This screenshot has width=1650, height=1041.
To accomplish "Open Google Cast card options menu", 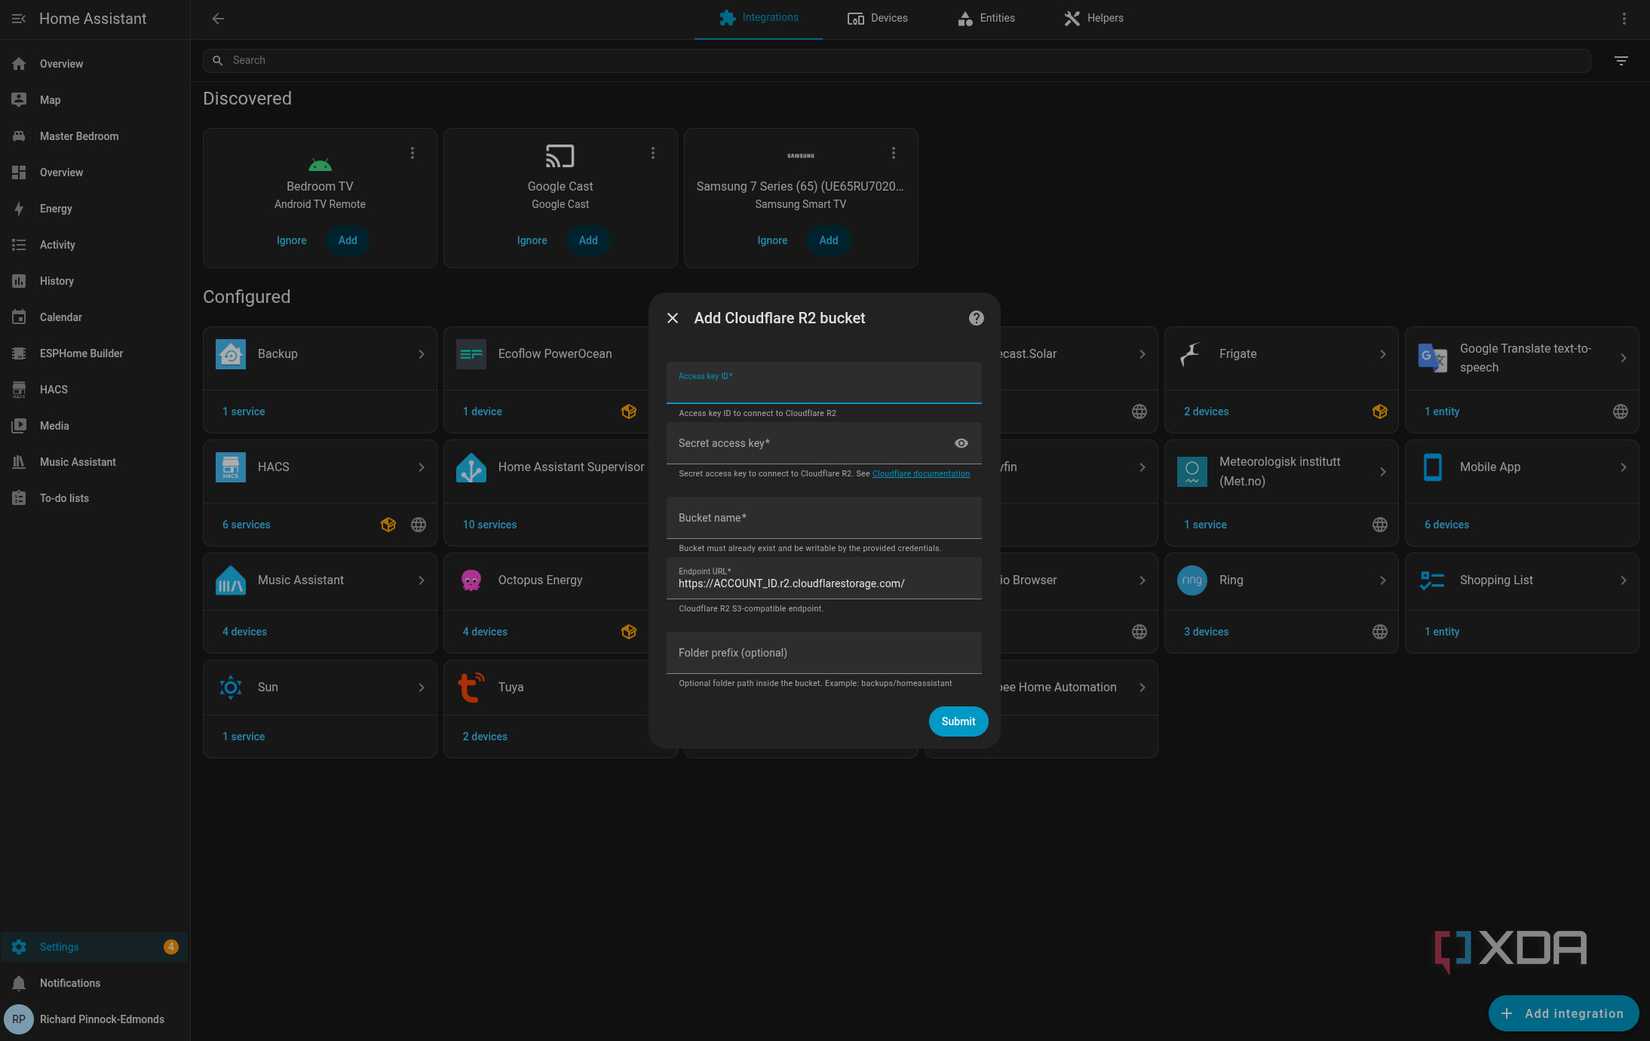I will tap(653, 153).
